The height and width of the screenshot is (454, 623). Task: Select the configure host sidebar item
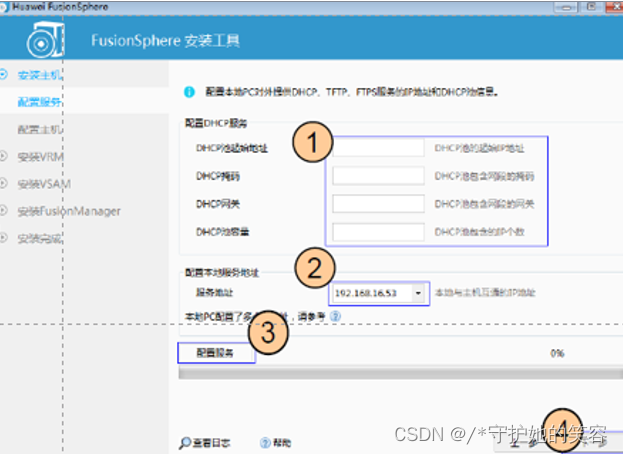pyautogui.click(x=40, y=129)
